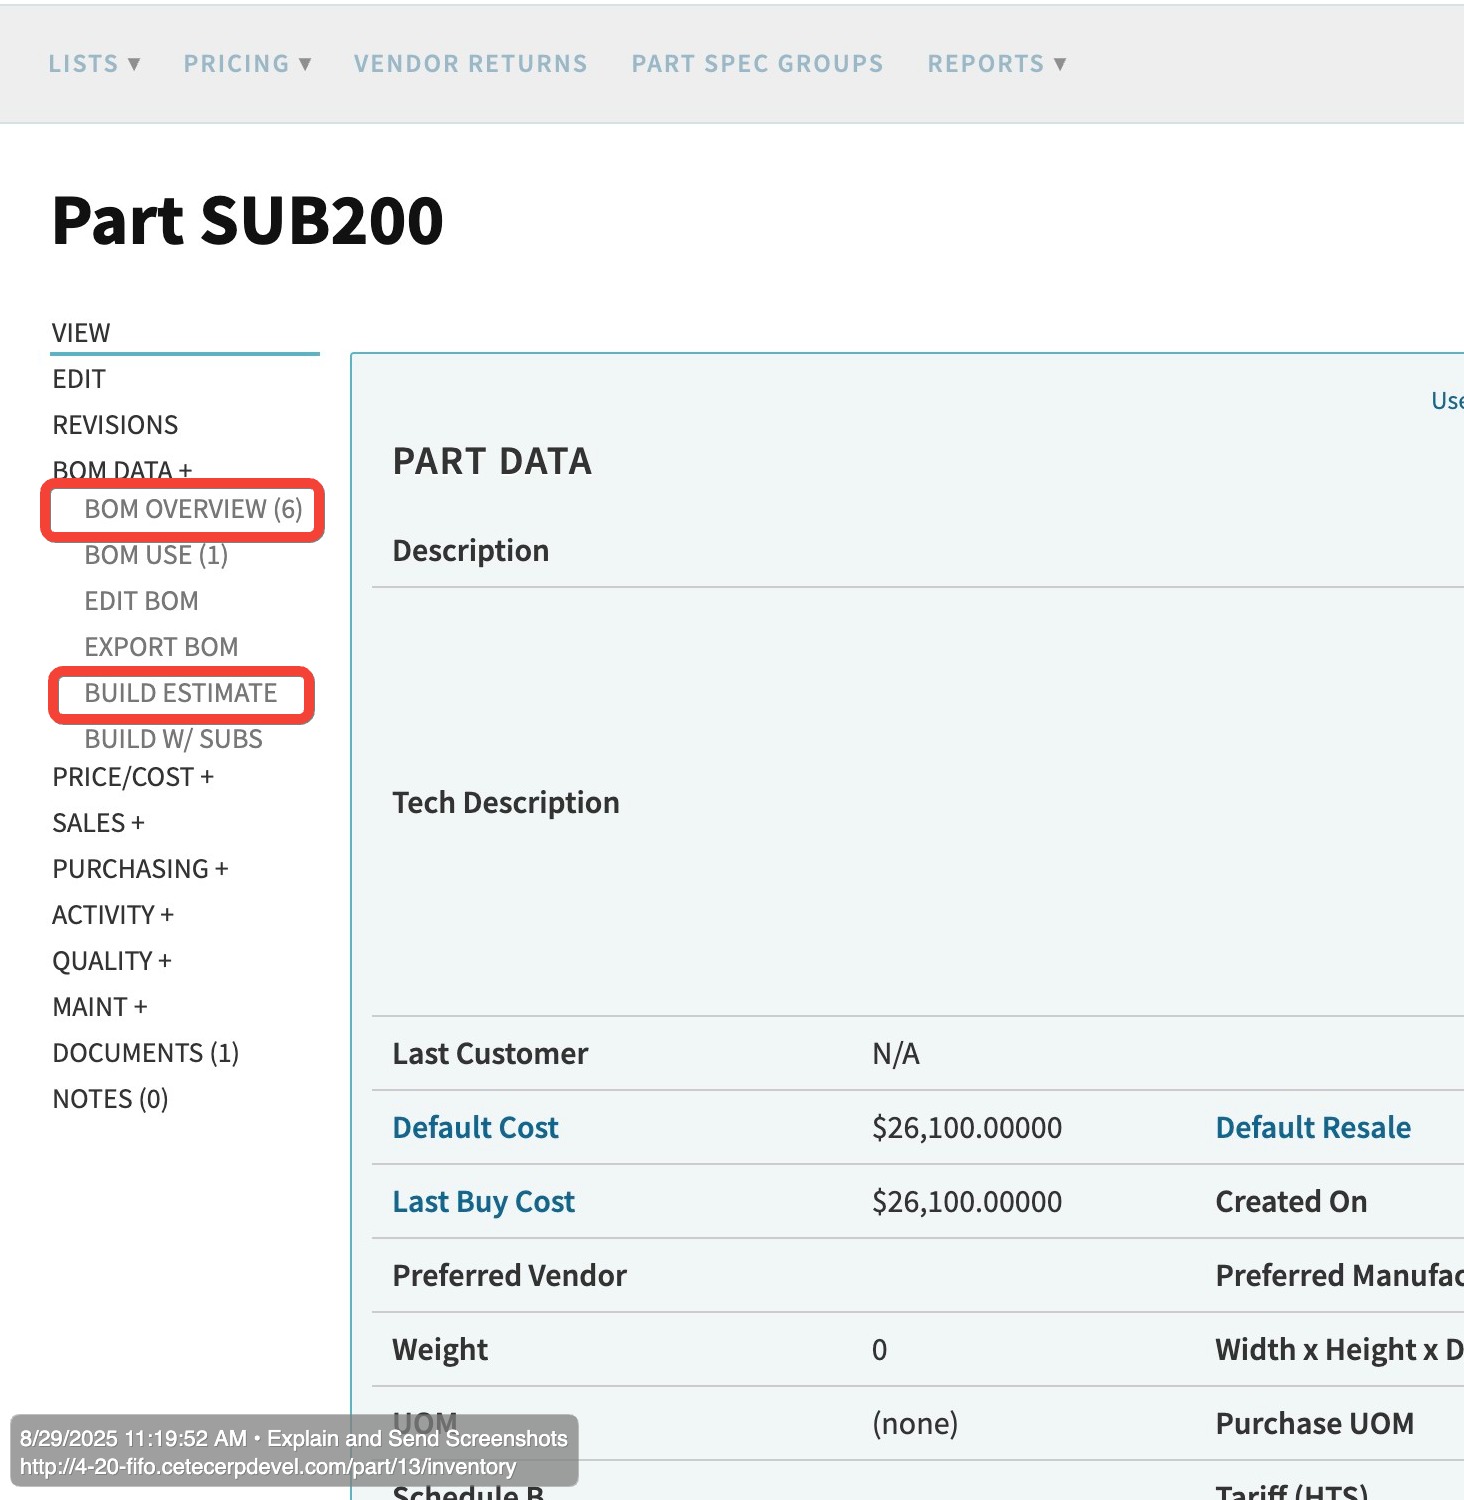This screenshot has height=1500, width=1464.
Task: Expand the ACTIVITY section
Action: click(113, 914)
